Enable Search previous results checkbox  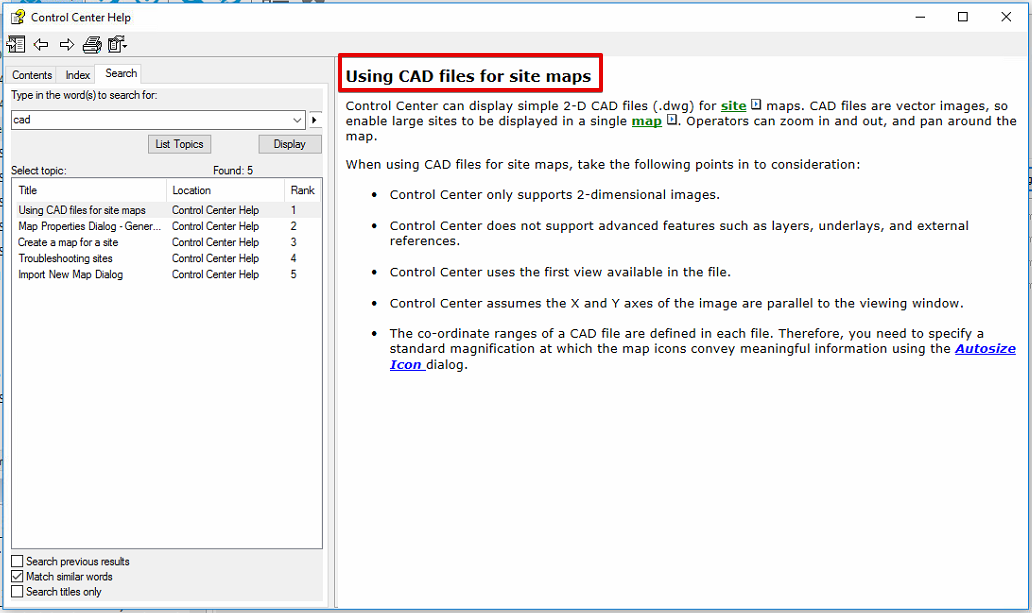tap(17, 561)
